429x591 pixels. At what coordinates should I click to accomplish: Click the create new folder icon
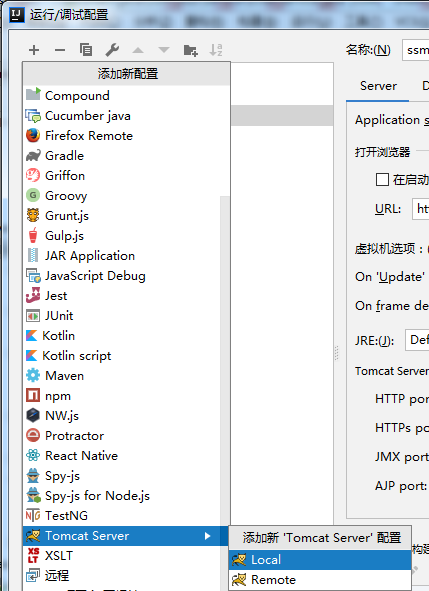point(190,50)
